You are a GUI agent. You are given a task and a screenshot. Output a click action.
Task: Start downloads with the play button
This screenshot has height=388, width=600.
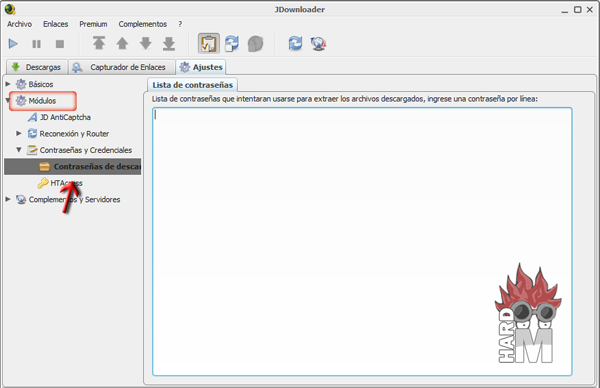coord(13,44)
